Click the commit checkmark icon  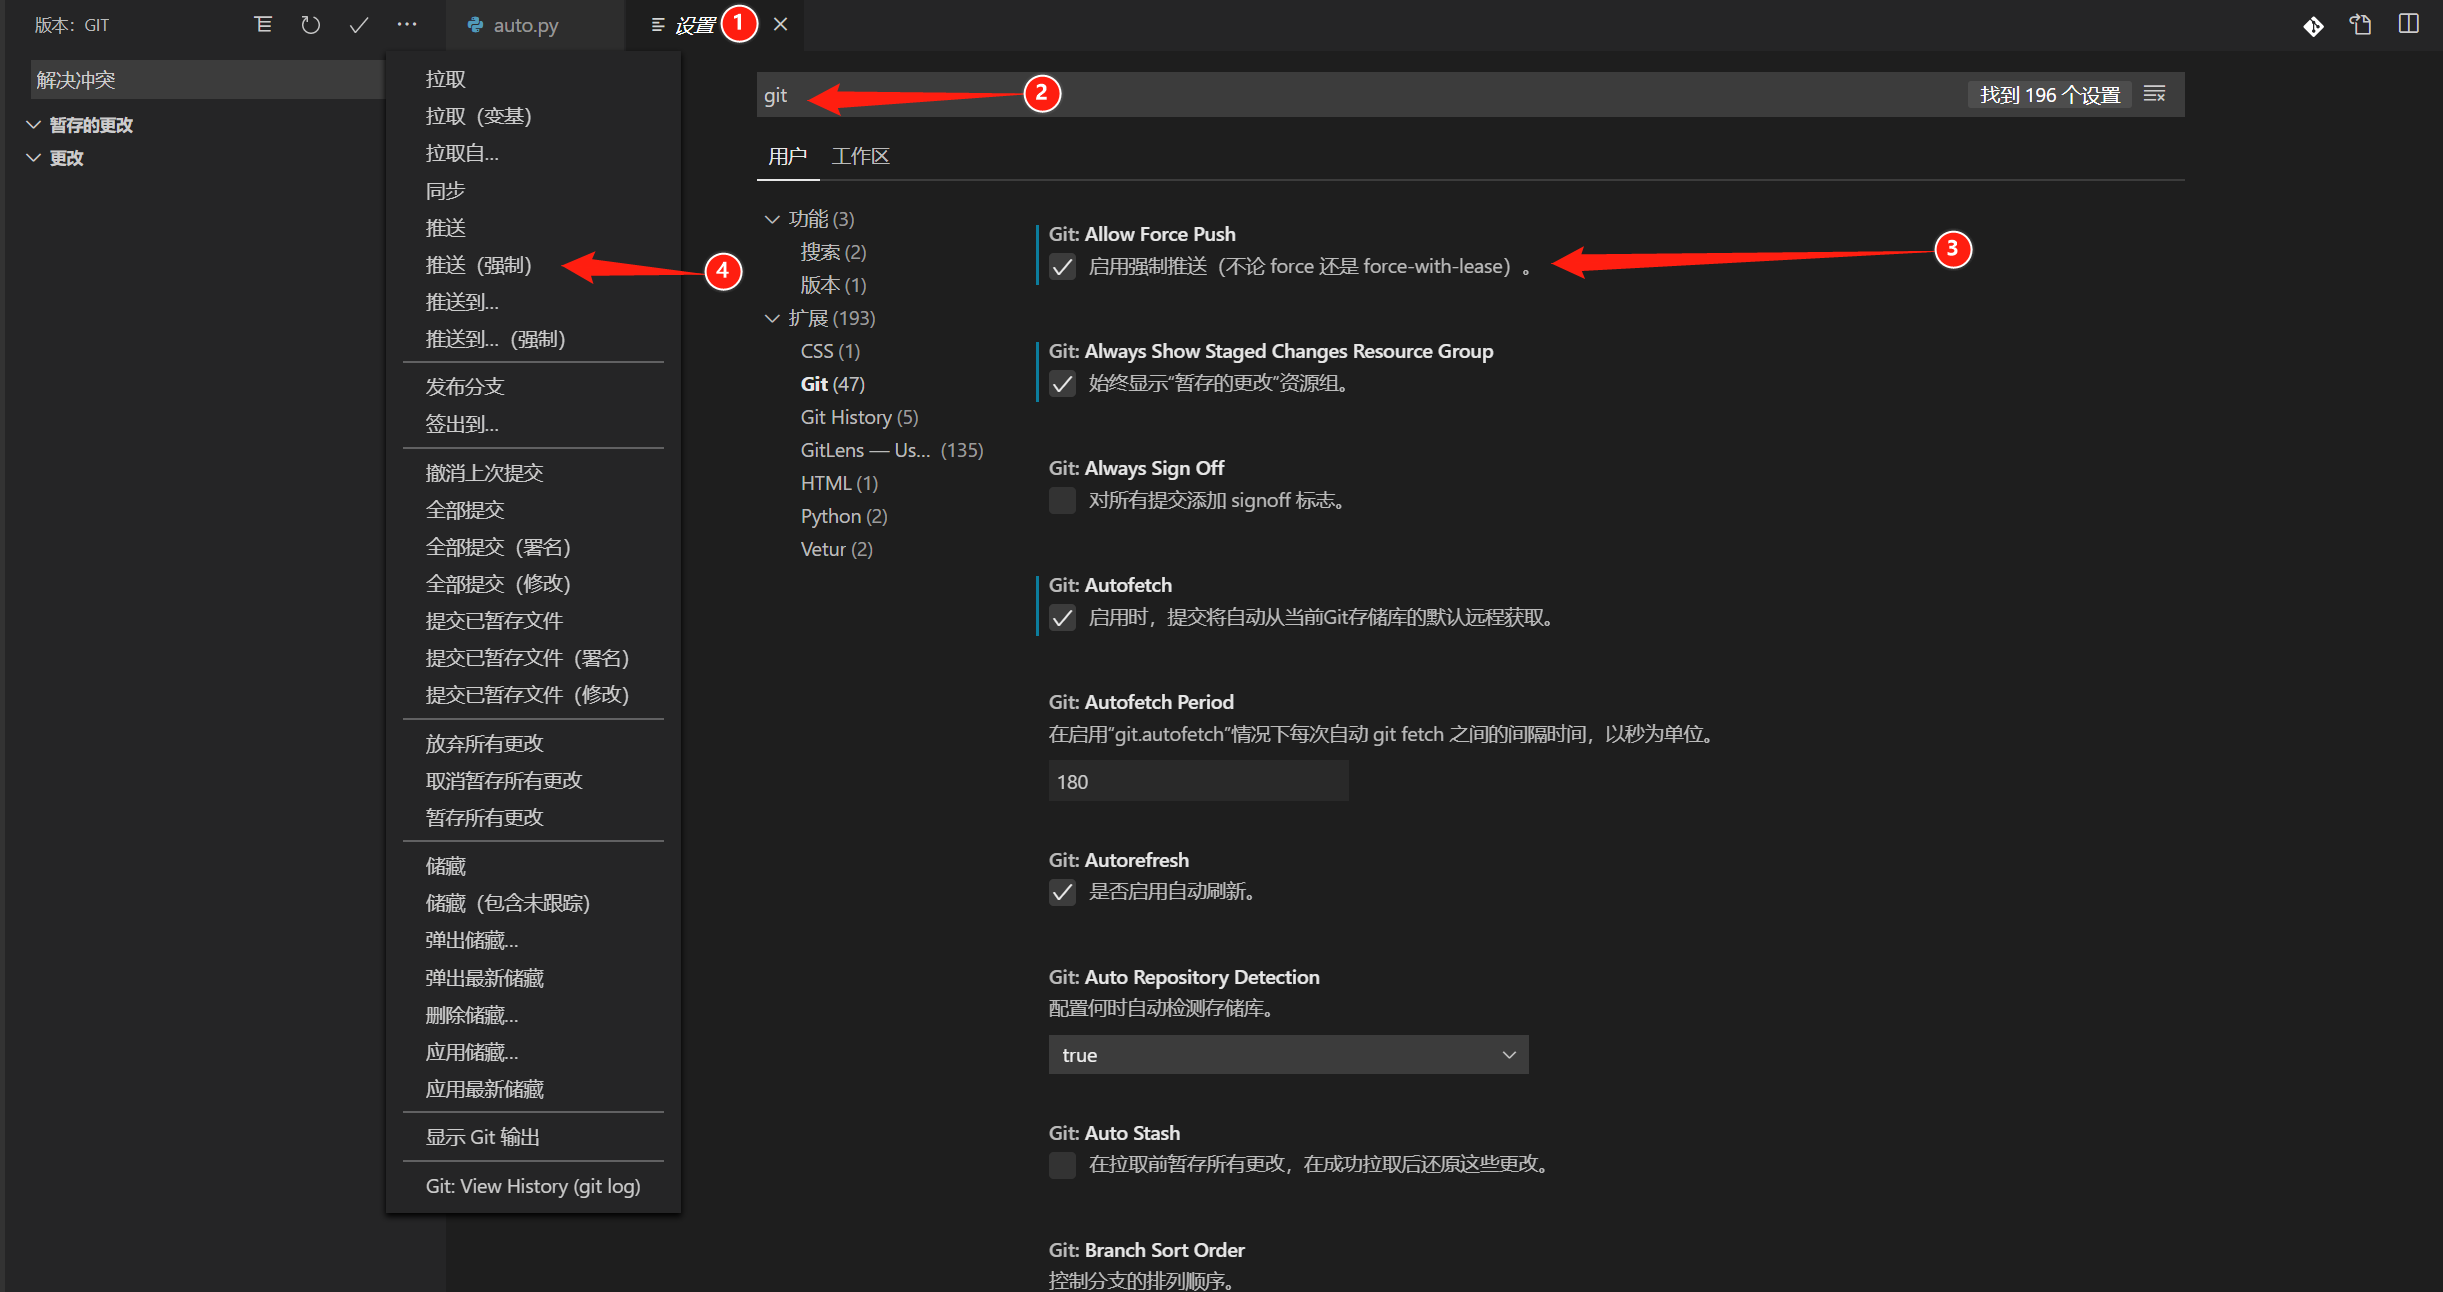coord(358,25)
